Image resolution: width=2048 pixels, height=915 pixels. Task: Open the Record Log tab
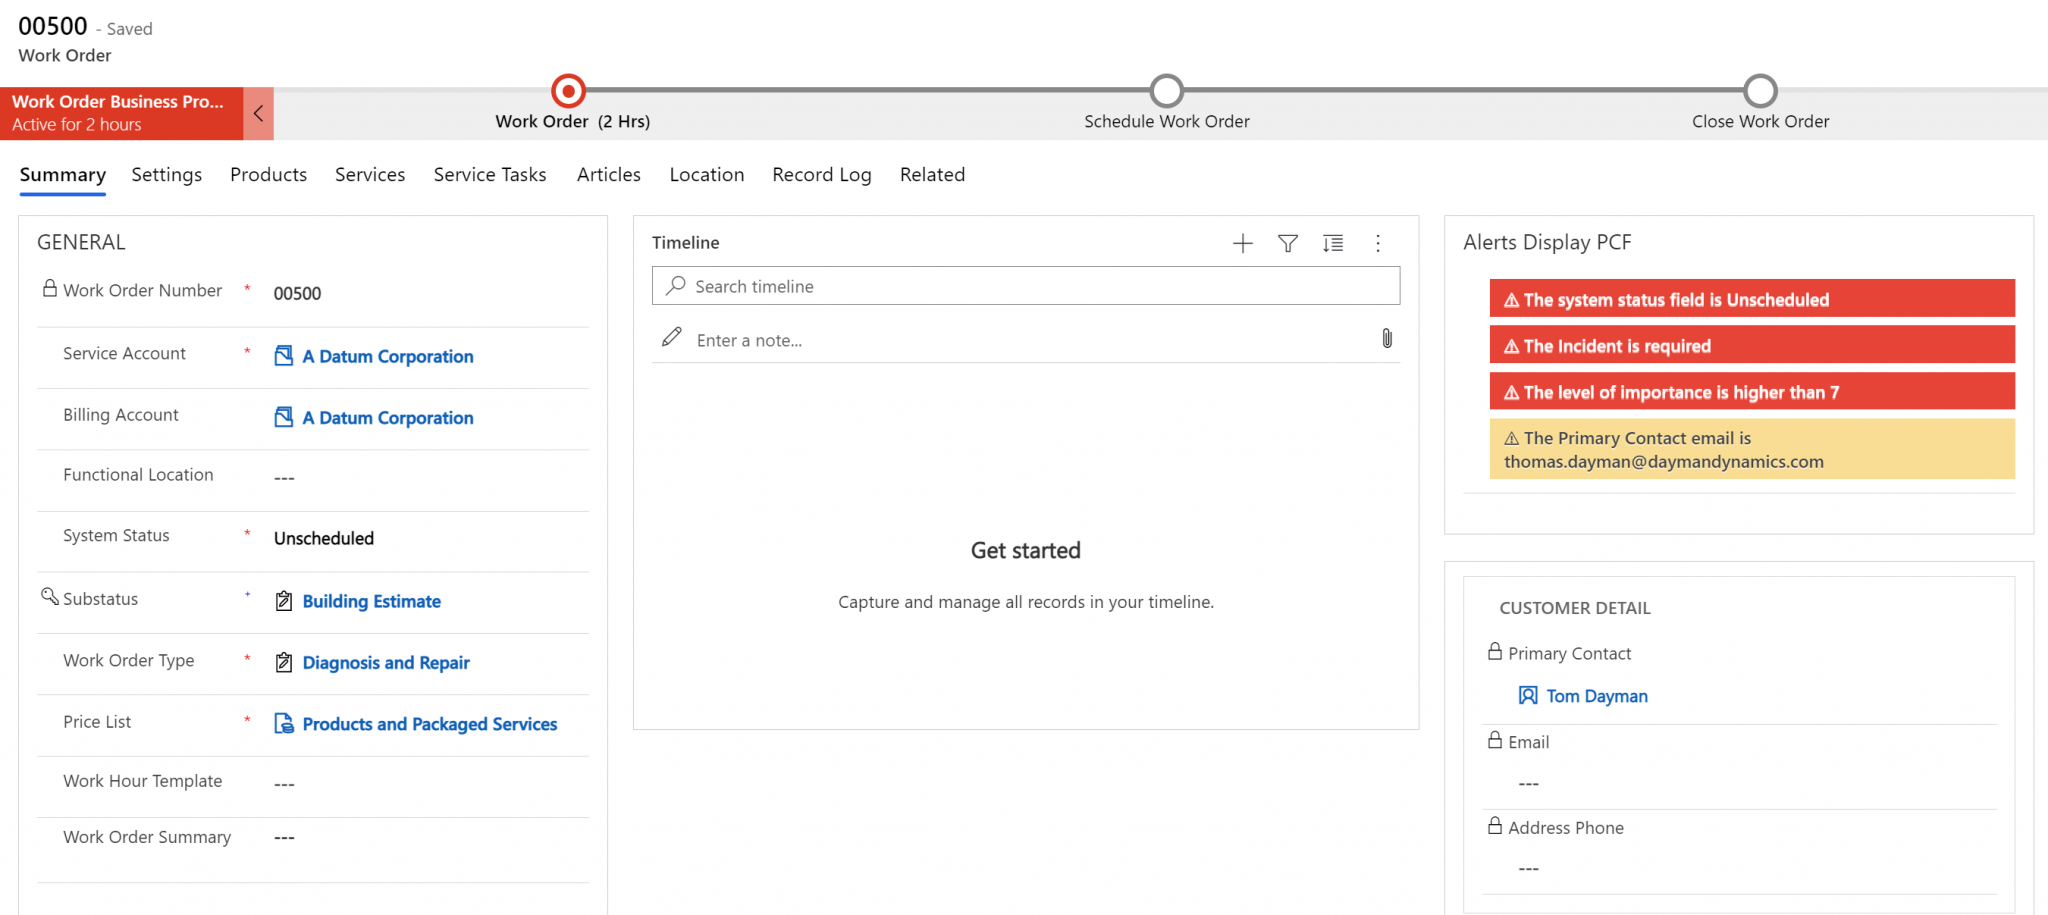pyautogui.click(x=821, y=174)
